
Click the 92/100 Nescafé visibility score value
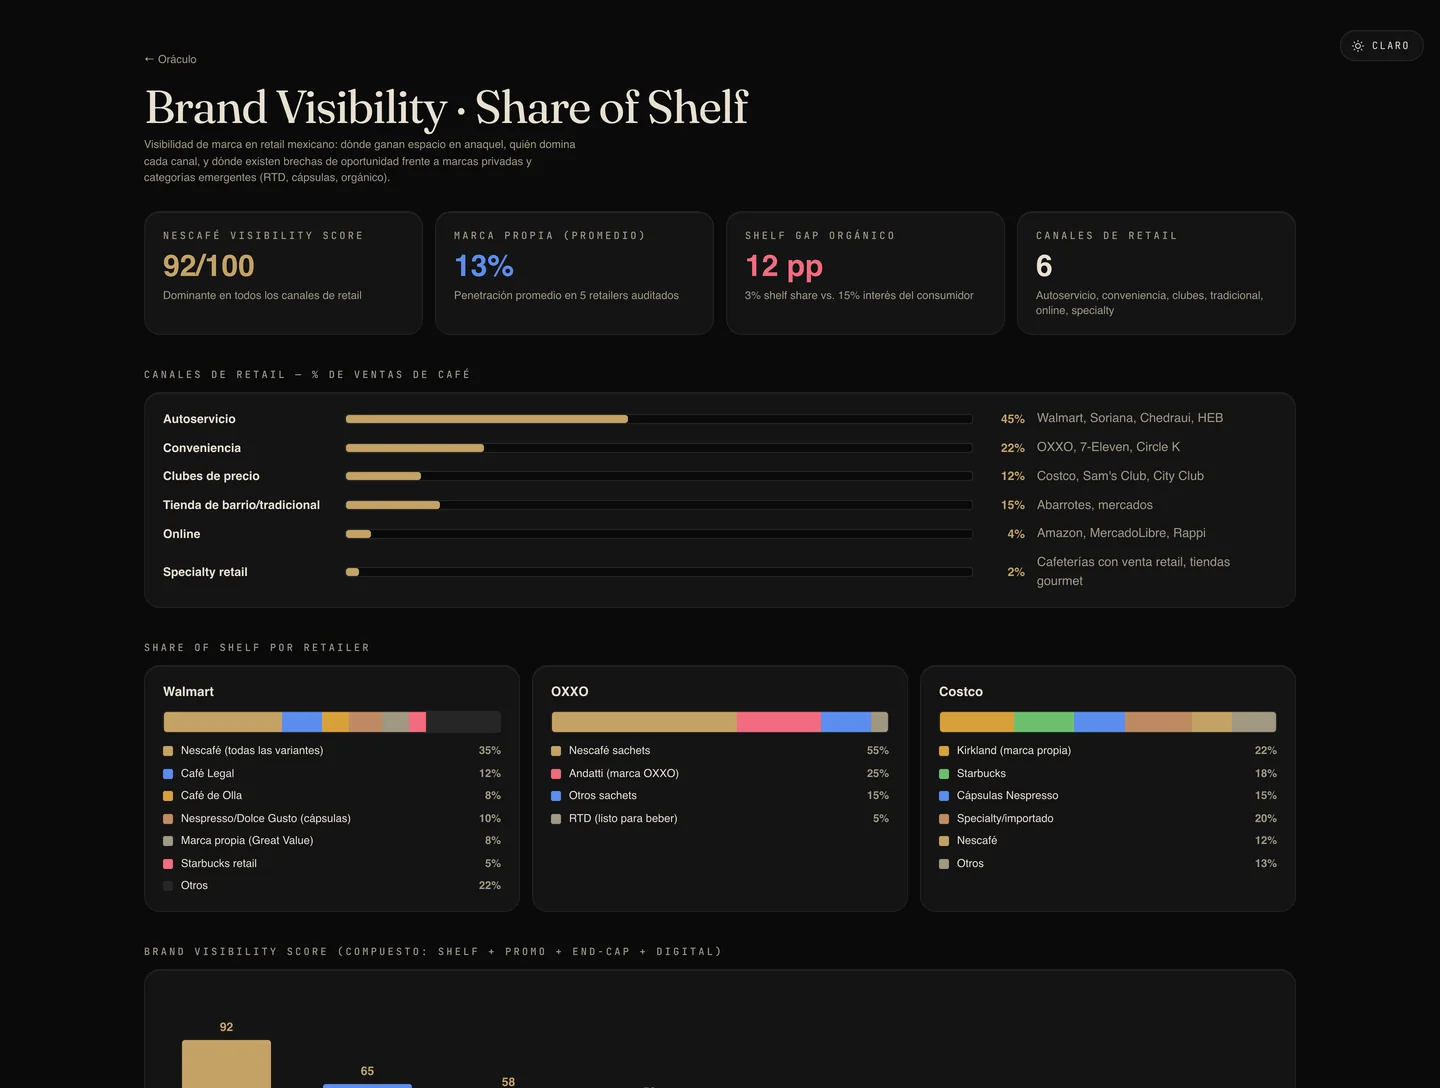(x=209, y=266)
